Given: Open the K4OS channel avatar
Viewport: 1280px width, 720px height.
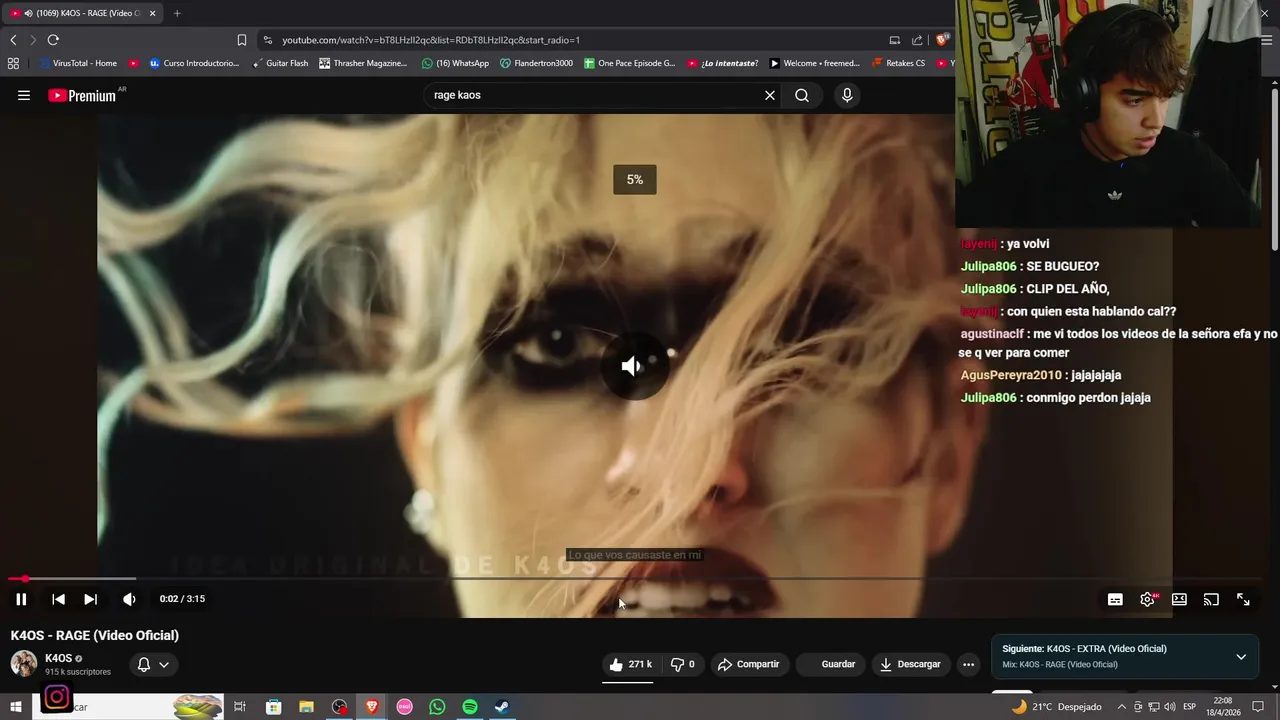Looking at the screenshot, I should (24, 664).
